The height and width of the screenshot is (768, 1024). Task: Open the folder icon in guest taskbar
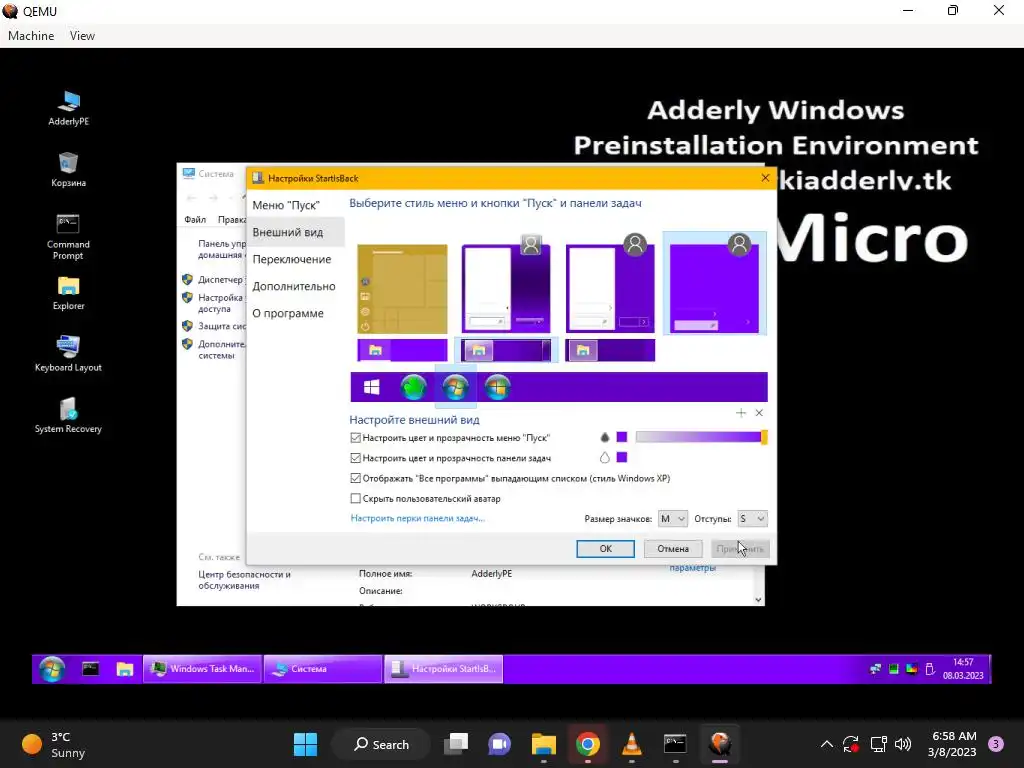click(124, 669)
